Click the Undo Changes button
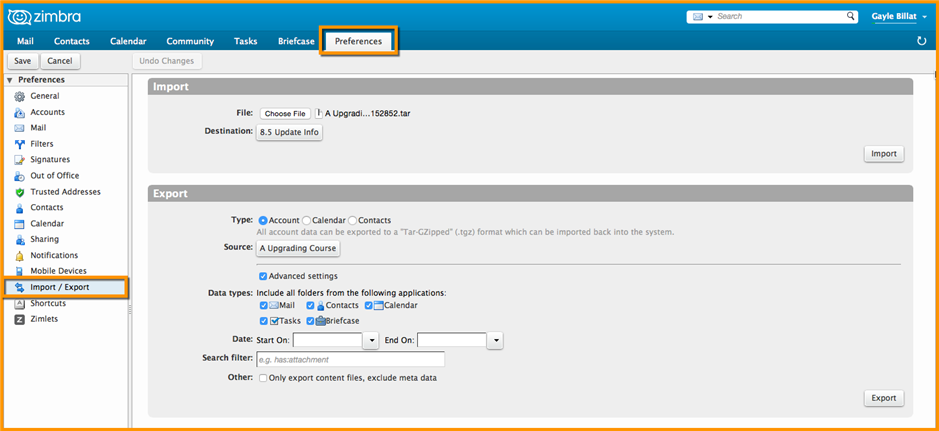Image resolution: width=939 pixels, height=431 pixels. (166, 61)
